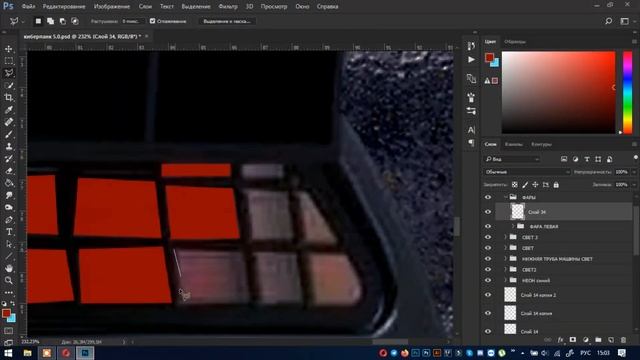The width and height of the screenshot is (640, 360).
Task: Open the blend mode dropdown
Action: (527, 172)
